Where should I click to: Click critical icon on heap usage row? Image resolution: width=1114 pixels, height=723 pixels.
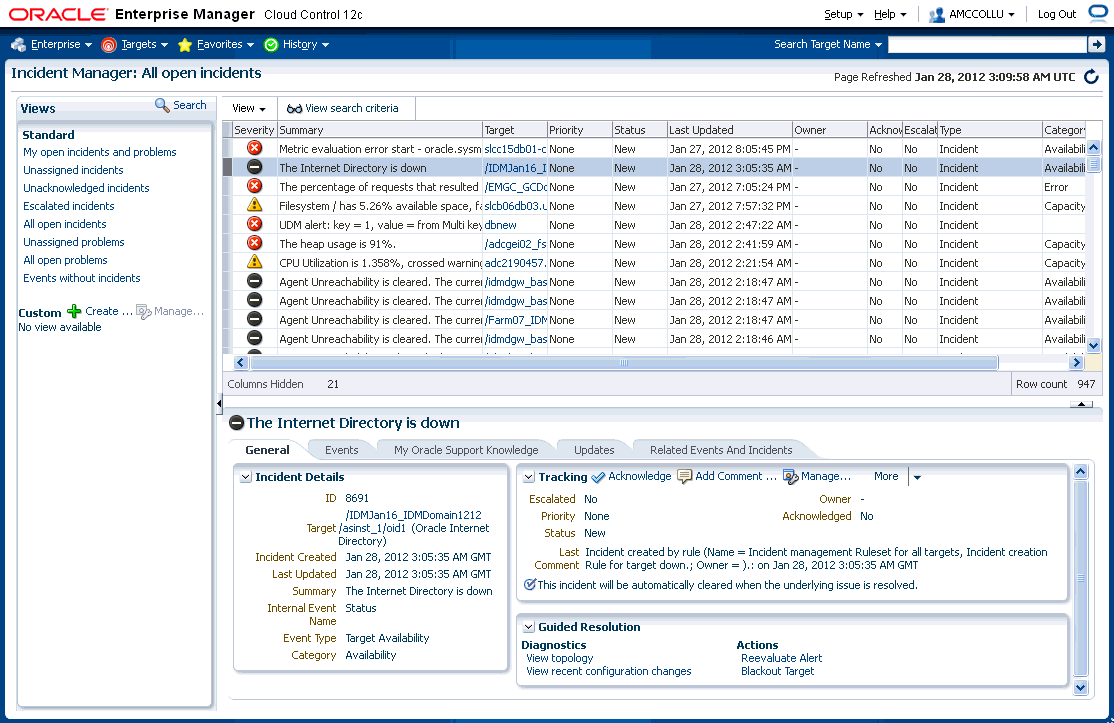click(x=254, y=243)
